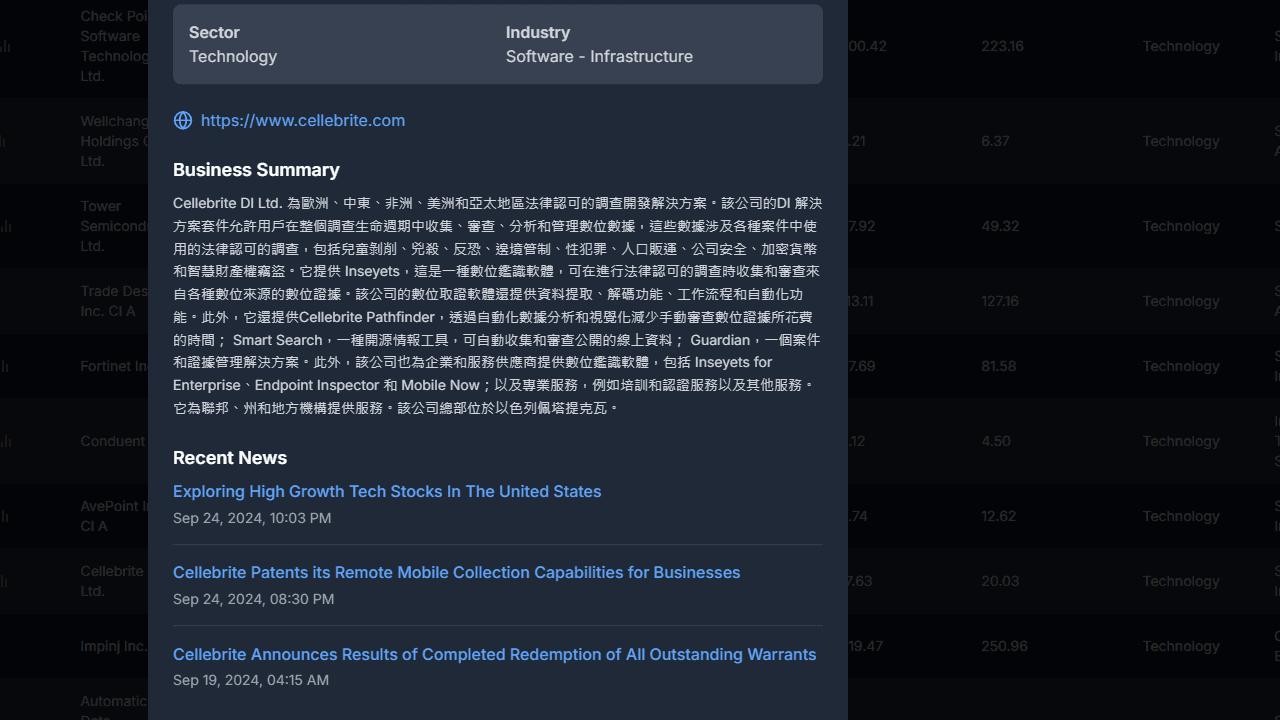This screenshot has height=720, width=1280.
Task: Click the 81.58 value in background table
Action: (999, 366)
